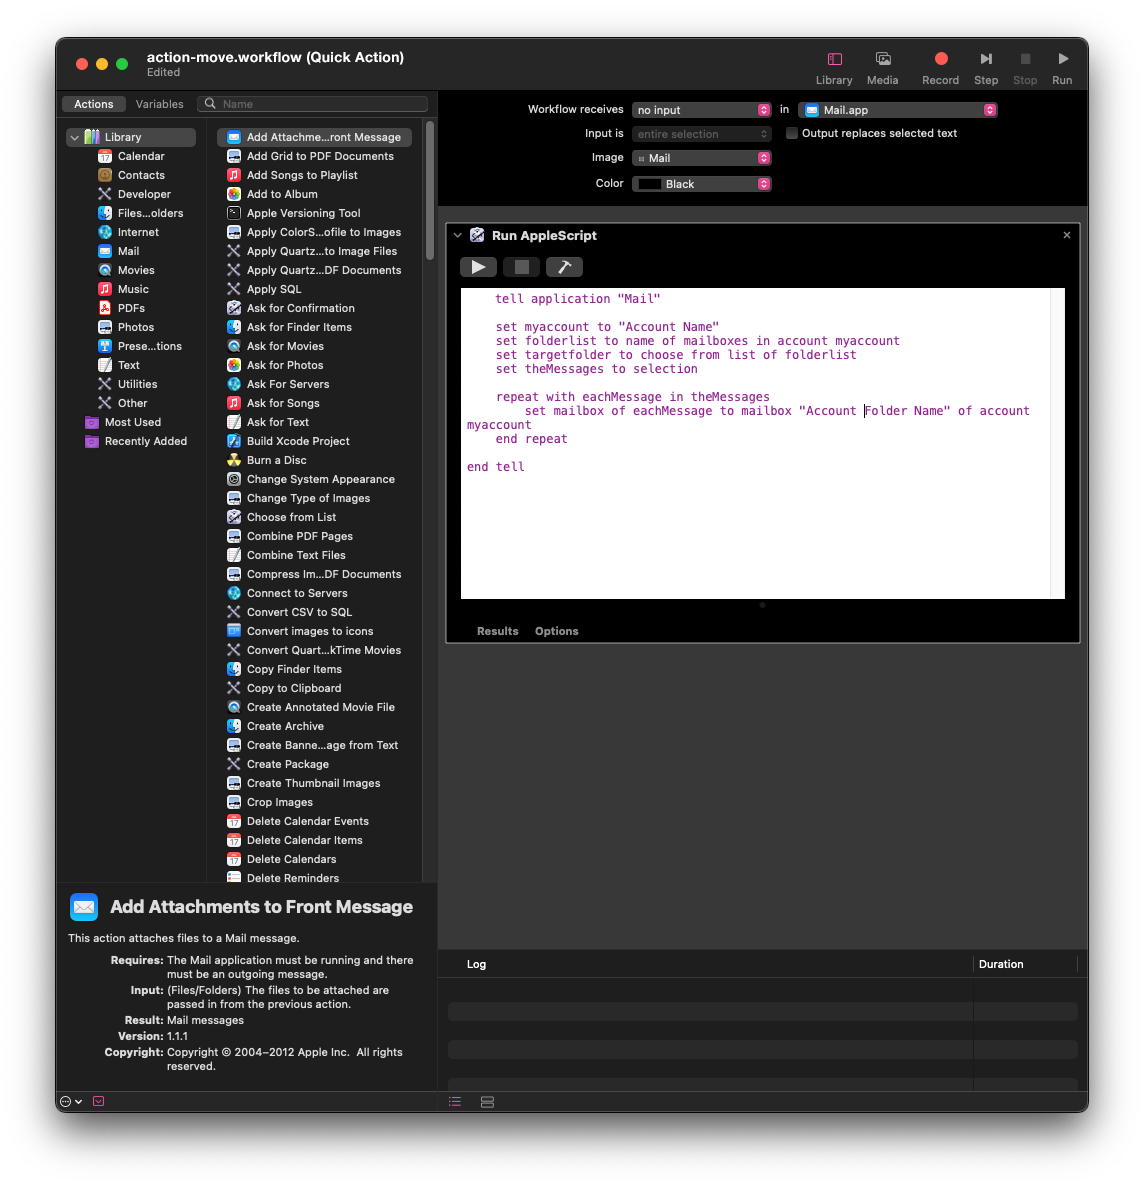
Task: Select the Music library category
Action: click(x=123, y=289)
